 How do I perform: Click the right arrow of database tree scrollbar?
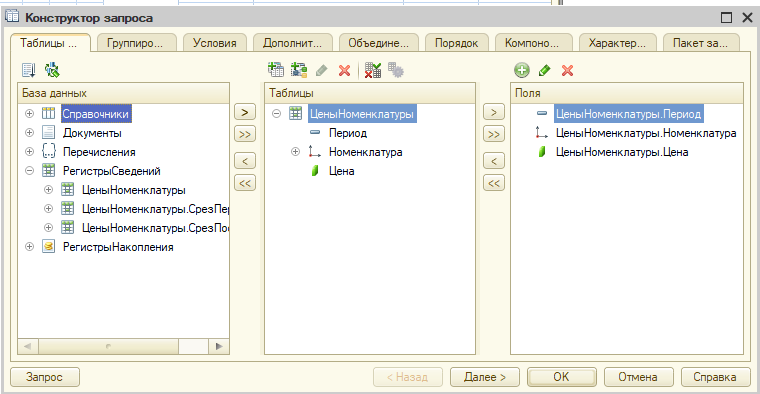click(x=219, y=346)
